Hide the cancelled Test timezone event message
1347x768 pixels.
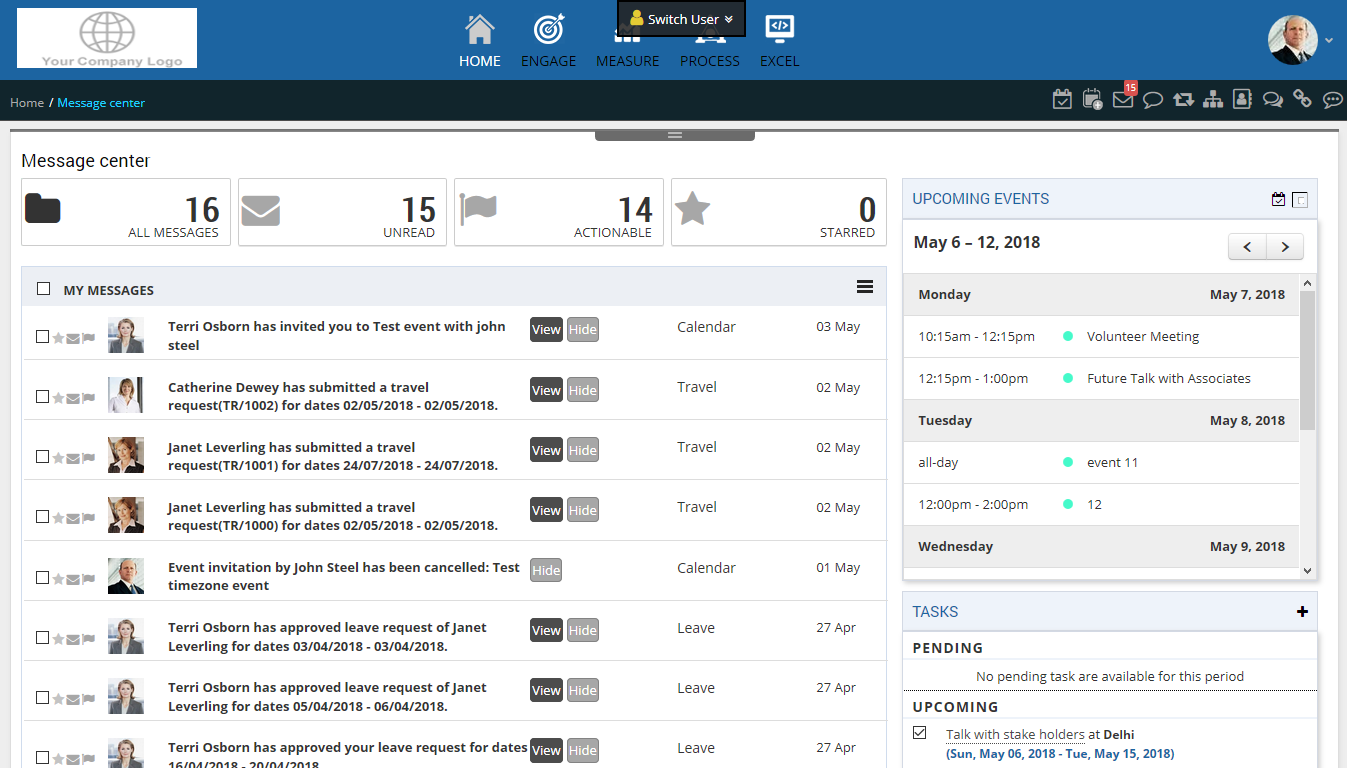(x=546, y=570)
